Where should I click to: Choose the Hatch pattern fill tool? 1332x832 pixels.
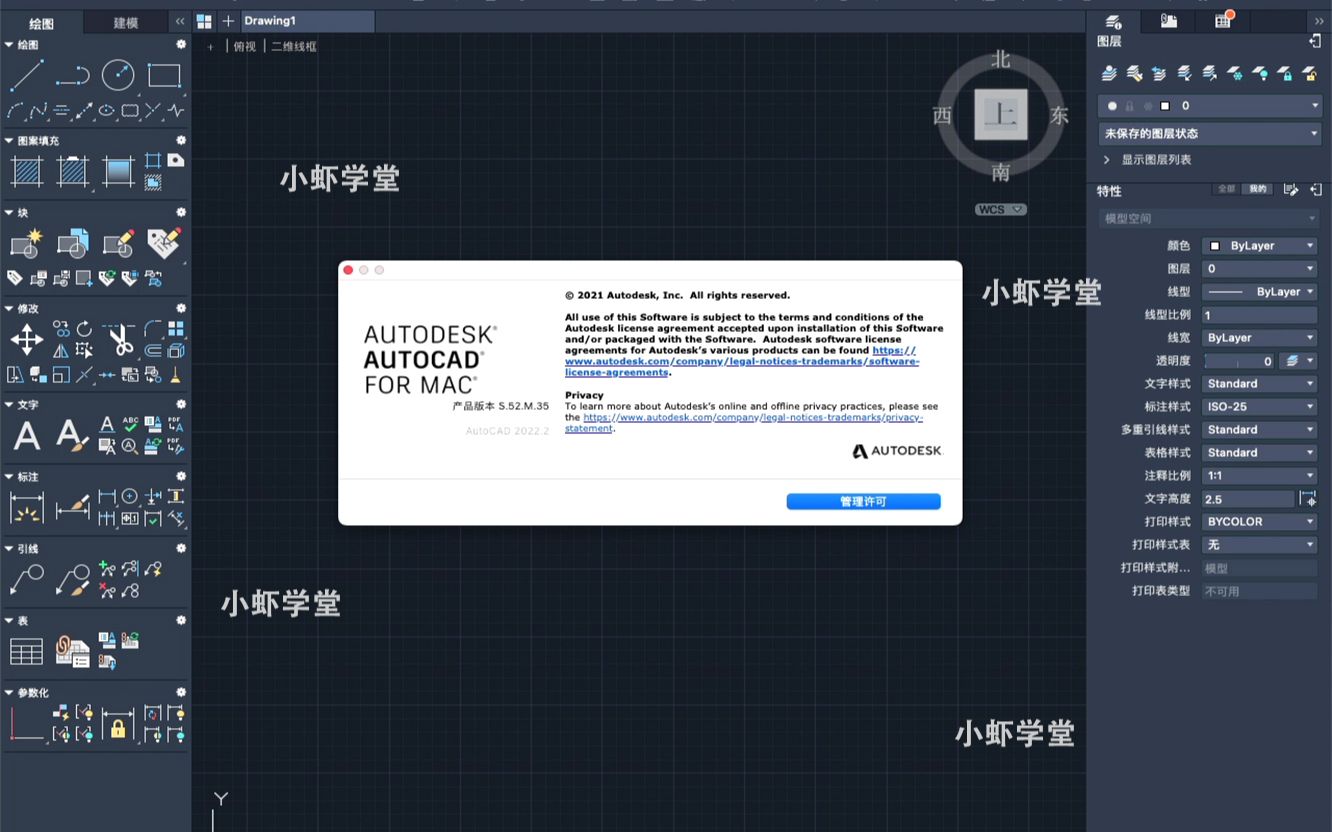[26, 172]
